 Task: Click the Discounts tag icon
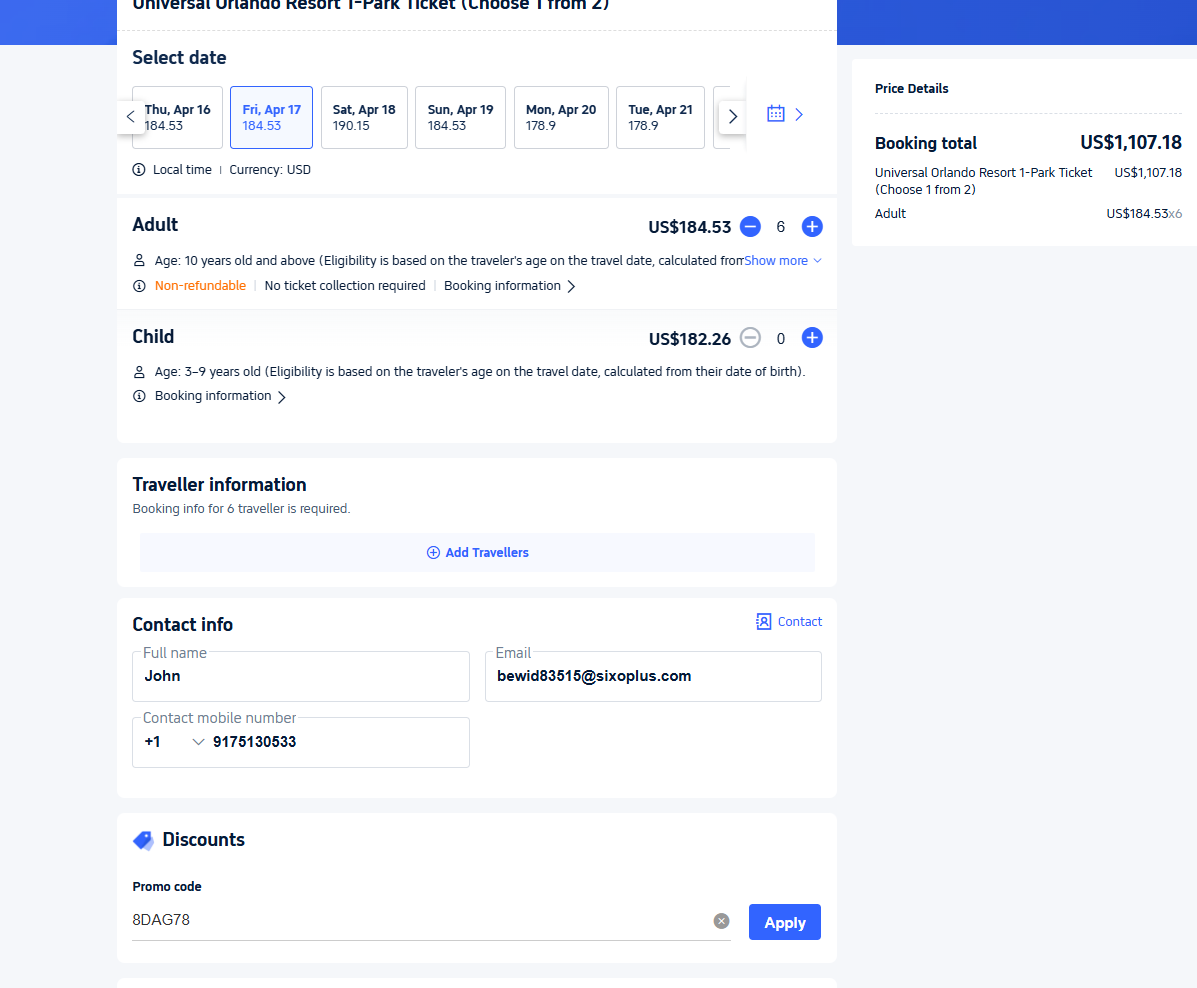pyautogui.click(x=144, y=840)
